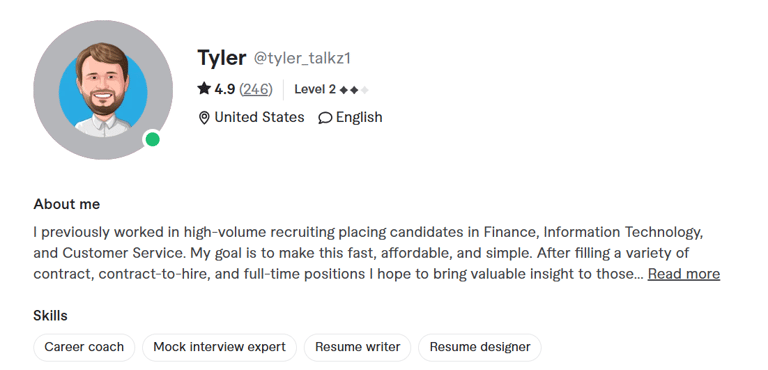Click the English language label

359,118
